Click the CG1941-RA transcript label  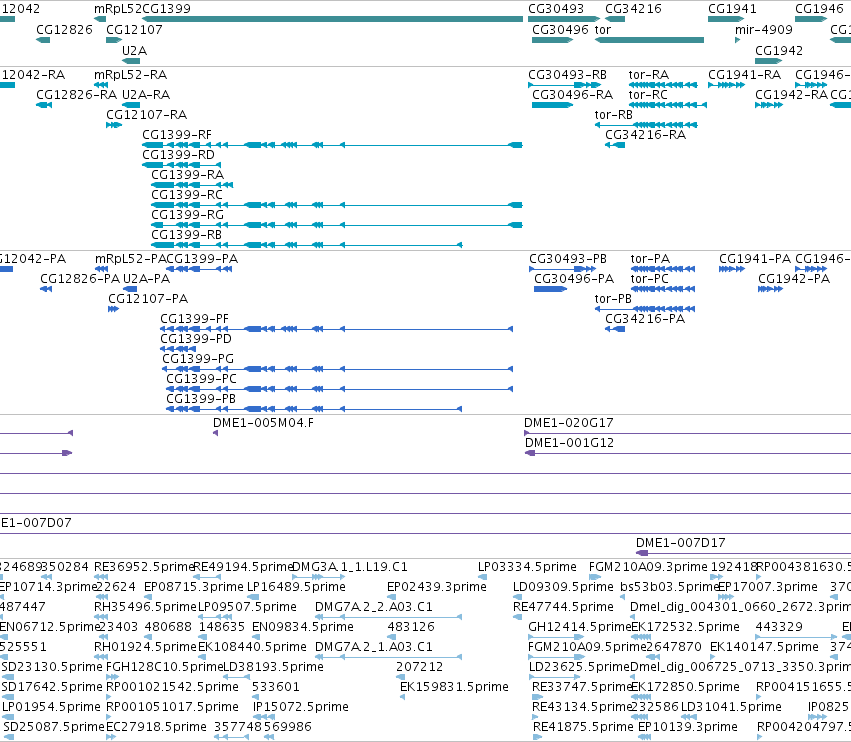pos(745,75)
